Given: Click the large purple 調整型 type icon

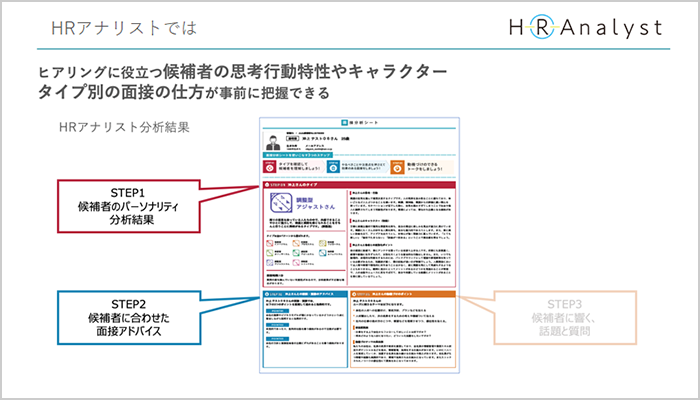Looking at the screenshot, I should [x=281, y=203].
